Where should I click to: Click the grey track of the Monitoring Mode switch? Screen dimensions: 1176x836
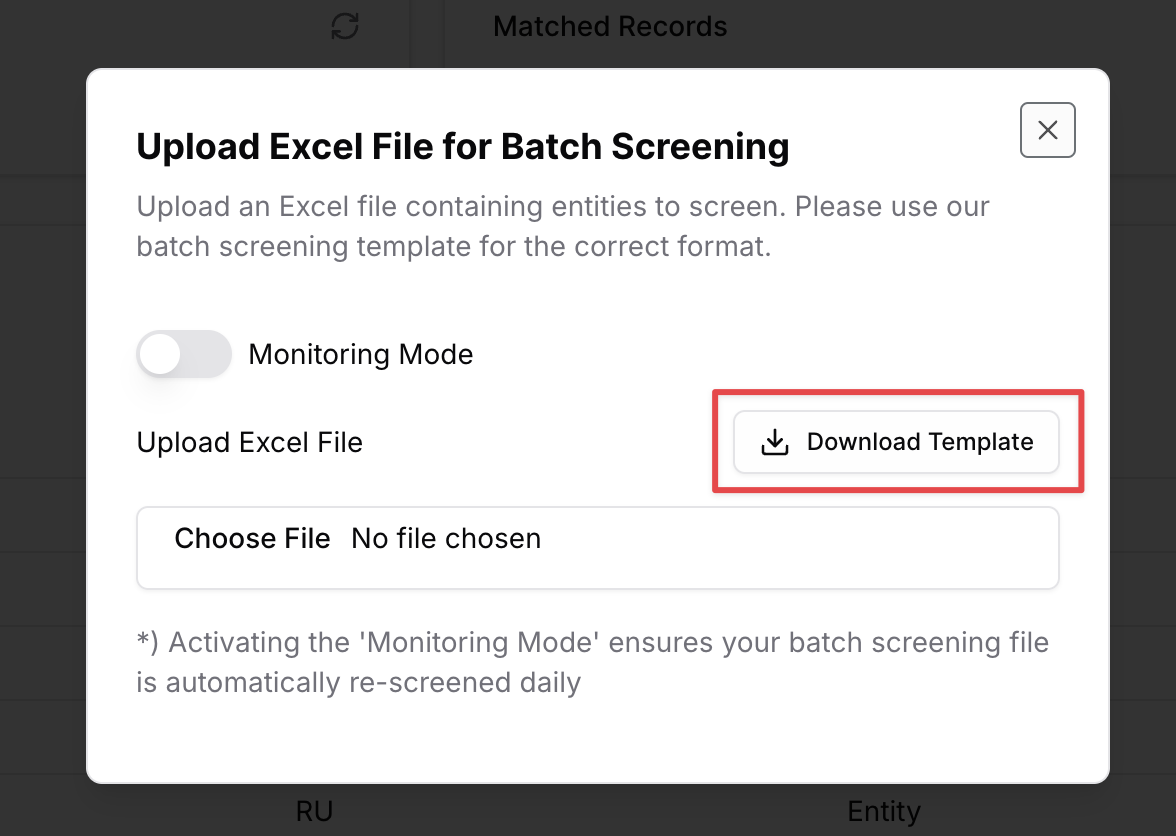207,354
